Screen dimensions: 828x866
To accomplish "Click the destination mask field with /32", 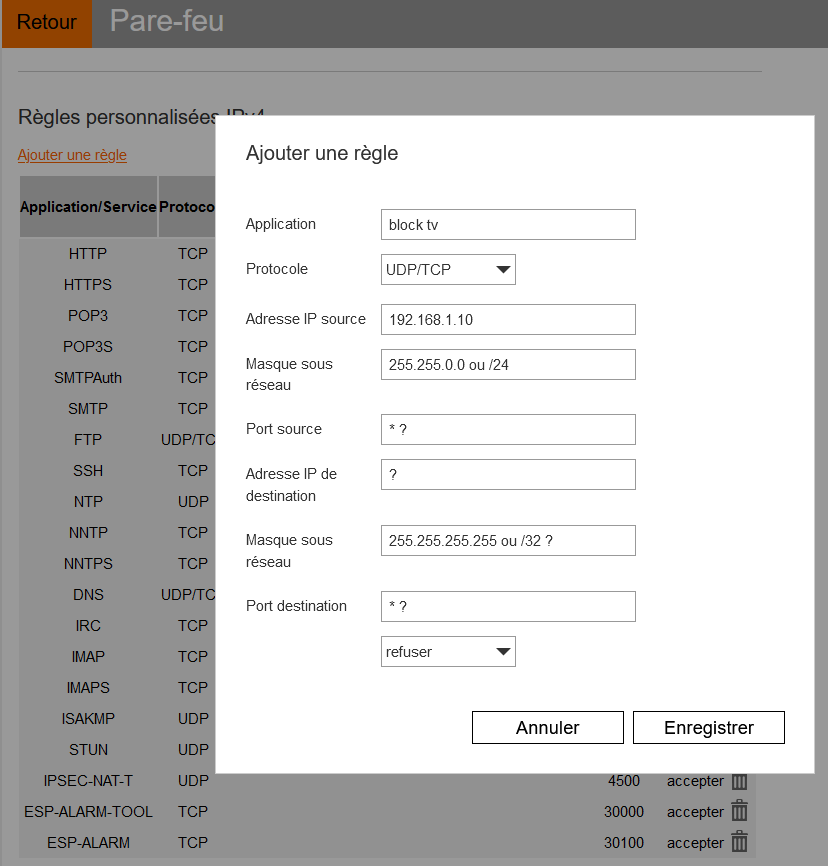I will [x=508, y=541].
